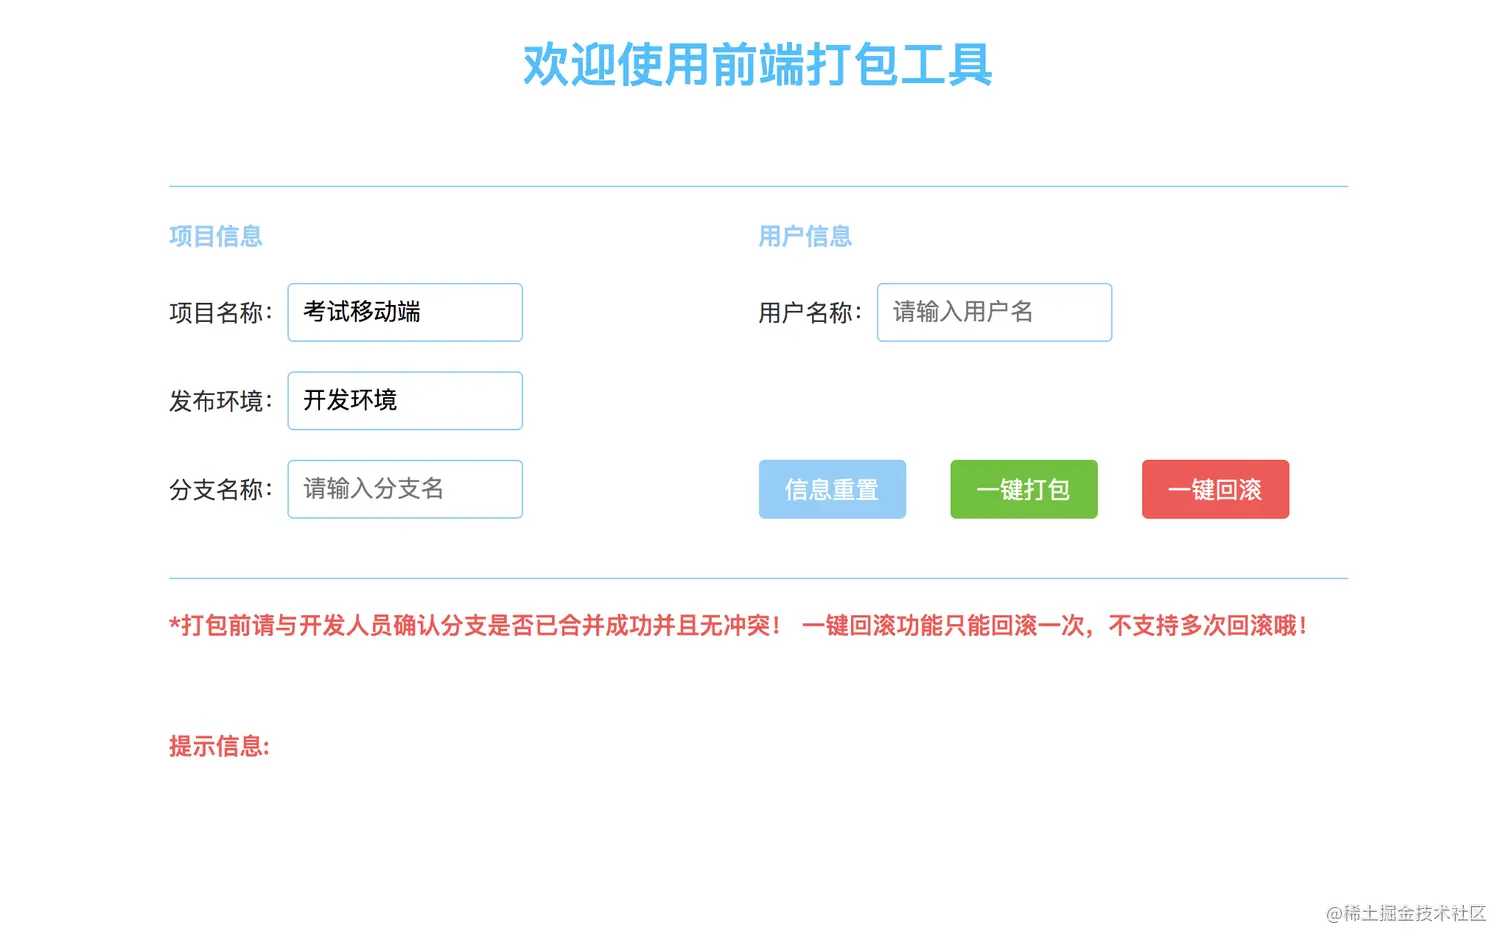Click the 用户名称 field label

point(809,312)
